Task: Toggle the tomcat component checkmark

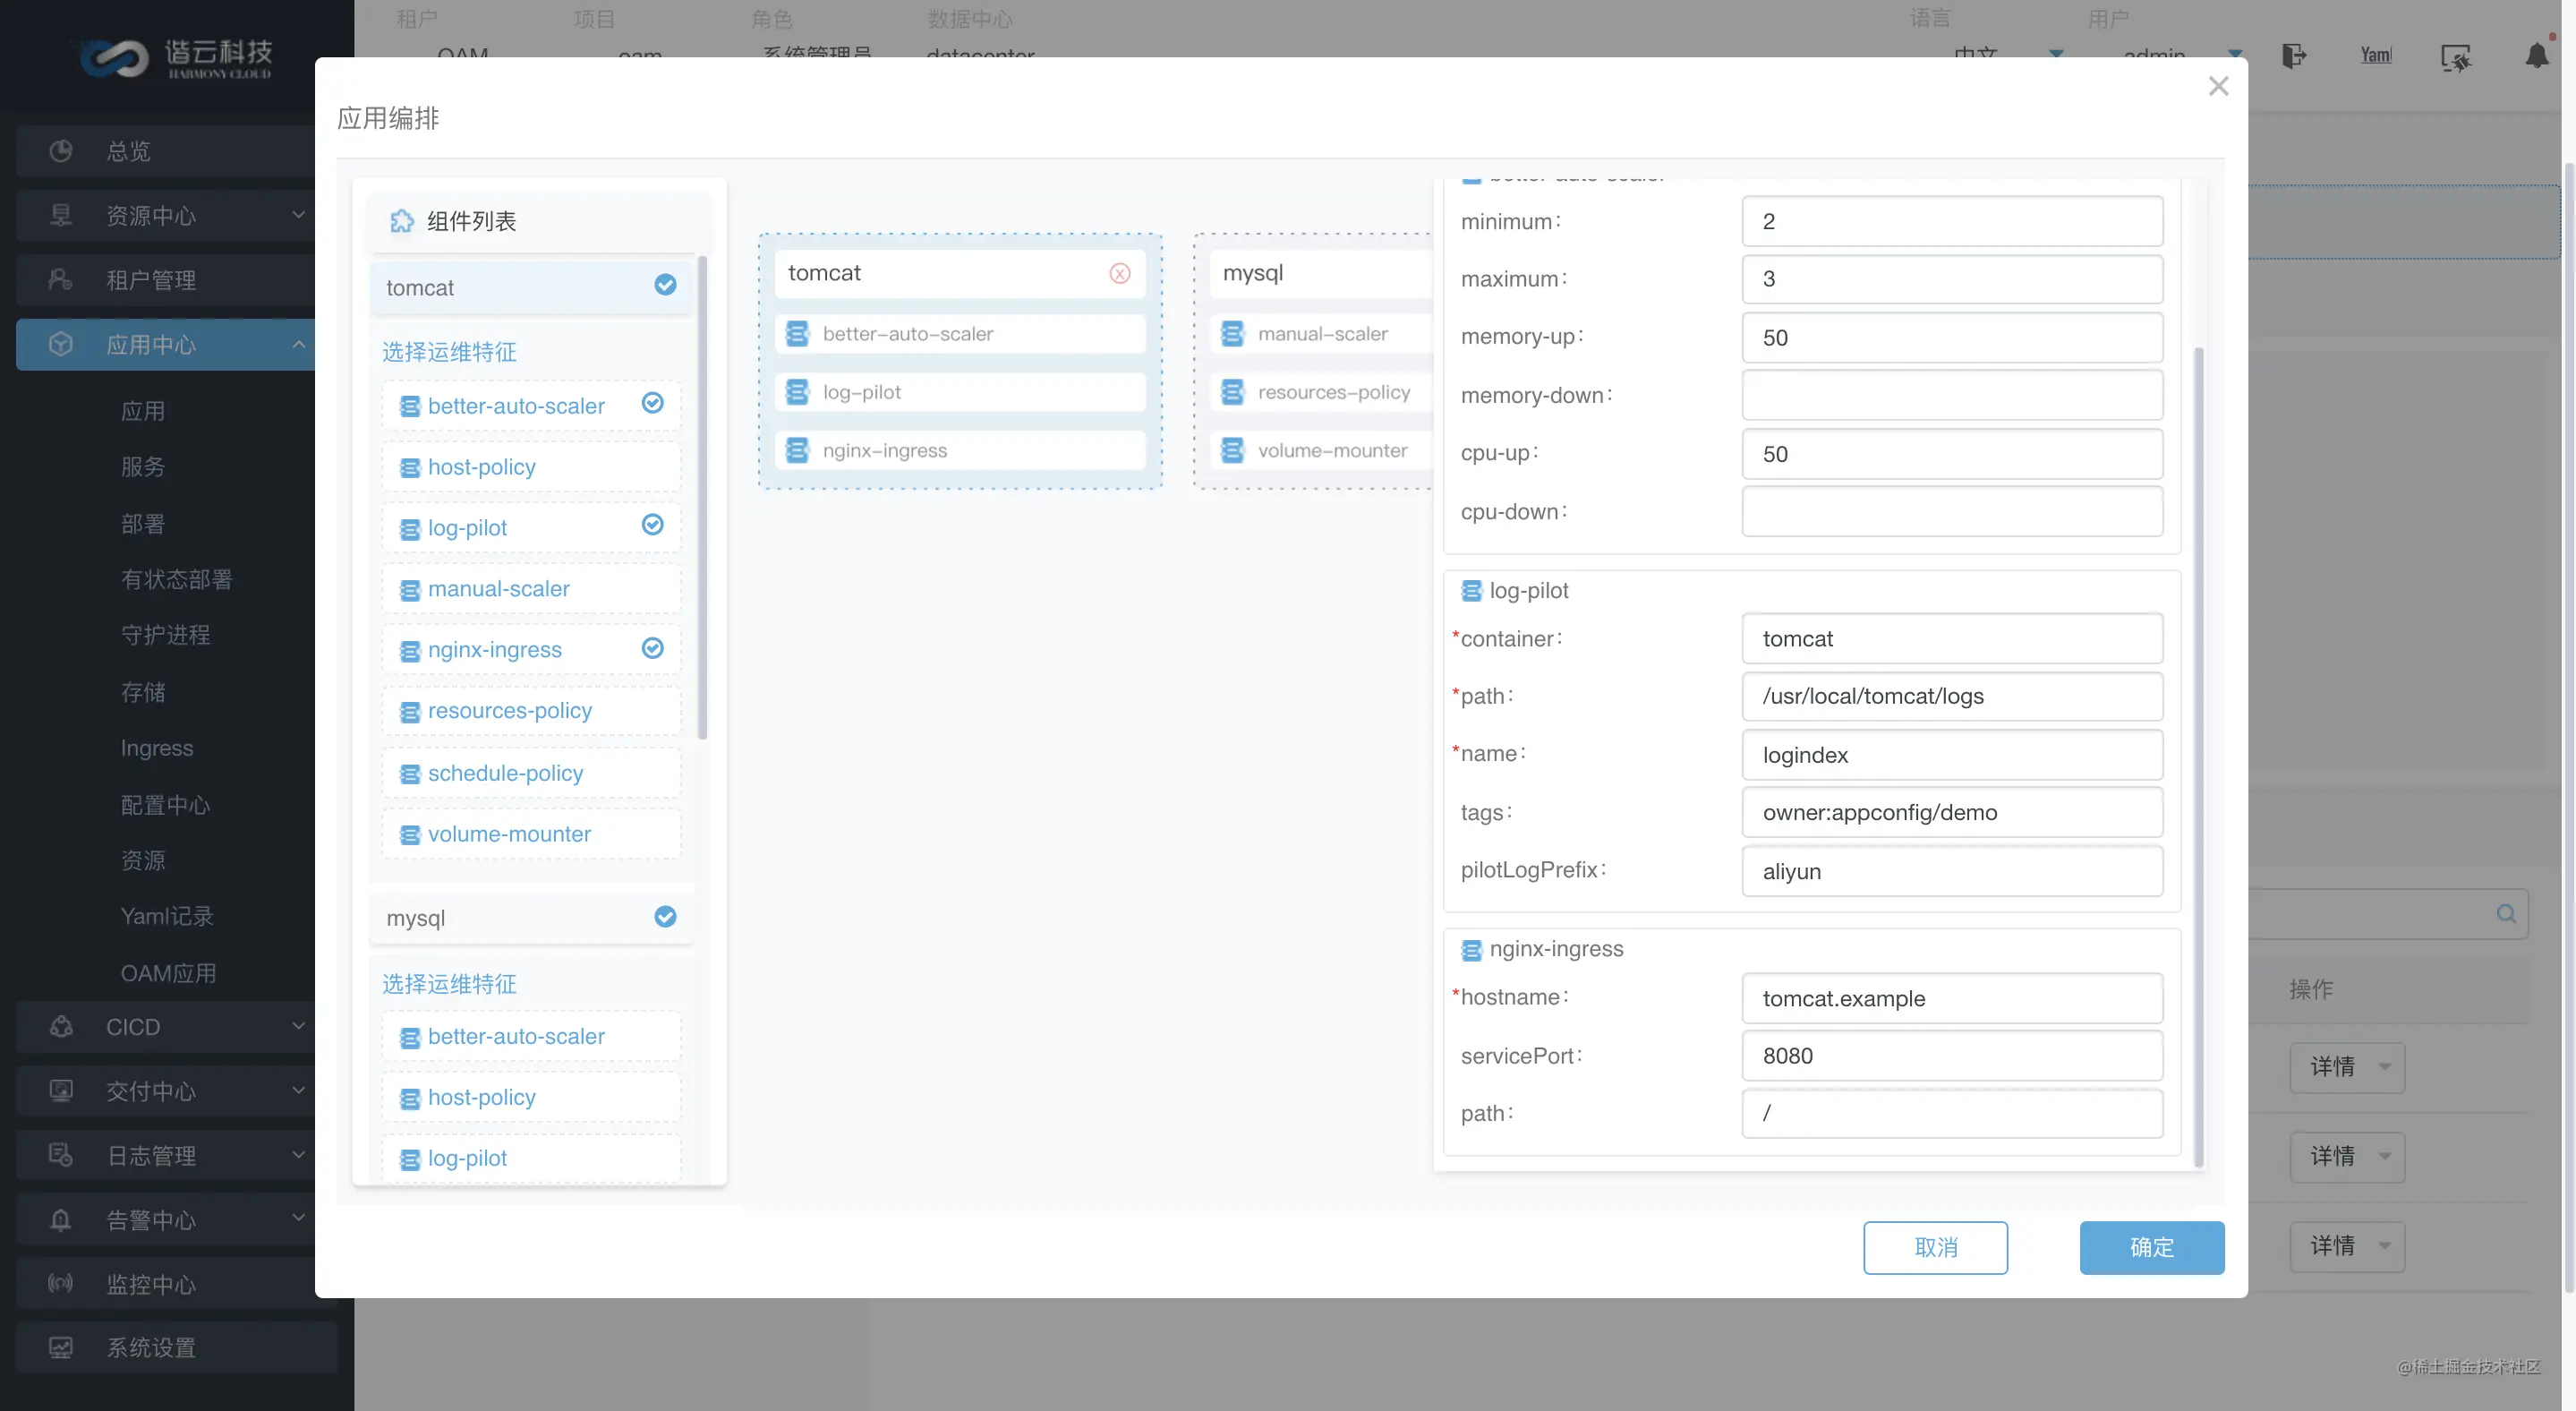Action: [665, 285]
